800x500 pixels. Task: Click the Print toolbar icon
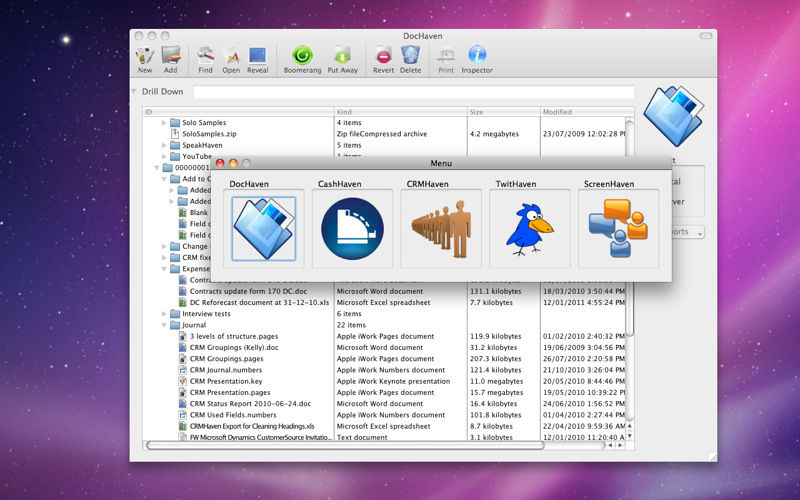point(446,55)
